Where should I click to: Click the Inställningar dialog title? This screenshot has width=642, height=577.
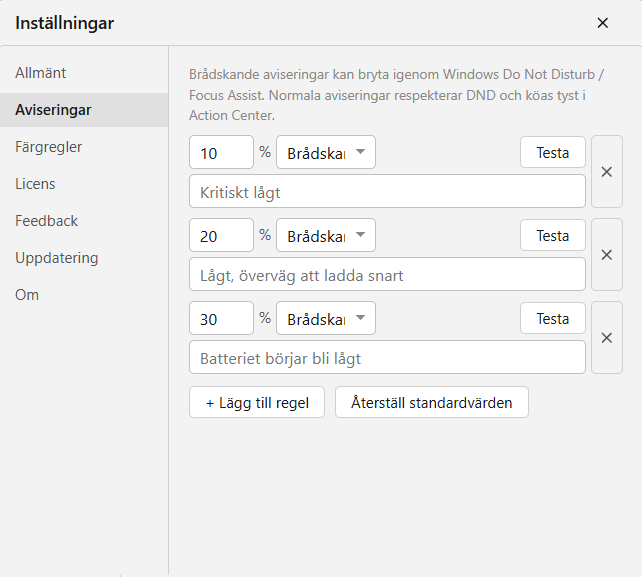click(64, 23)
